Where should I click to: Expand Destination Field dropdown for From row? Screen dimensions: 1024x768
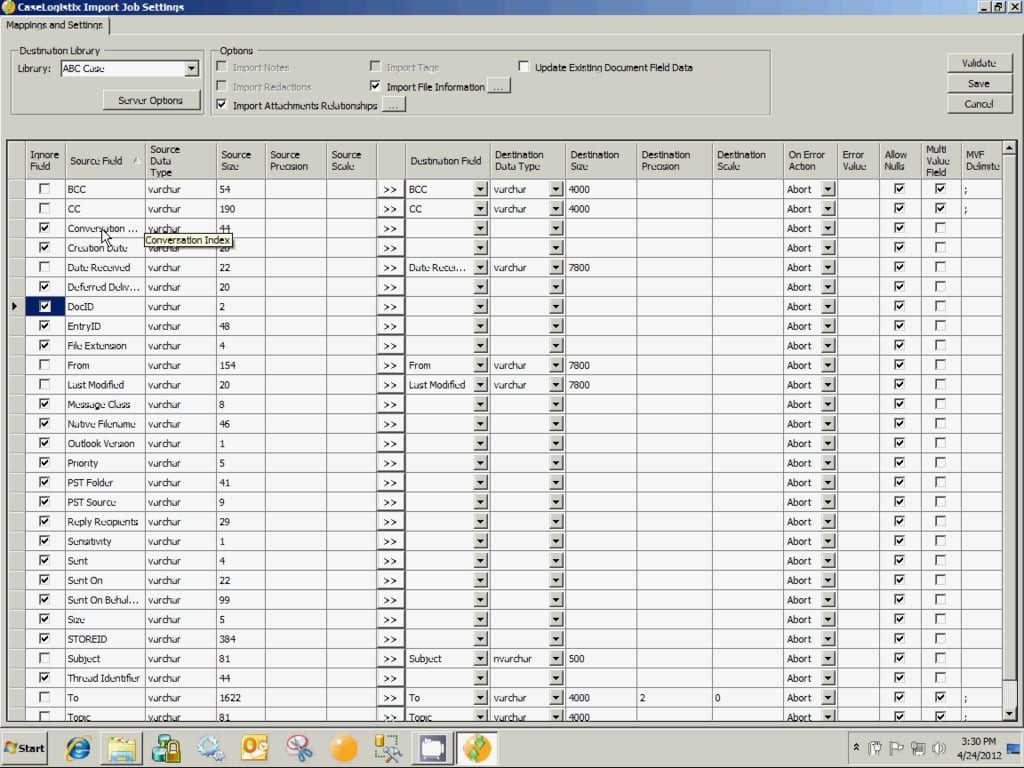pyautogui.click(x=480, y=365)
